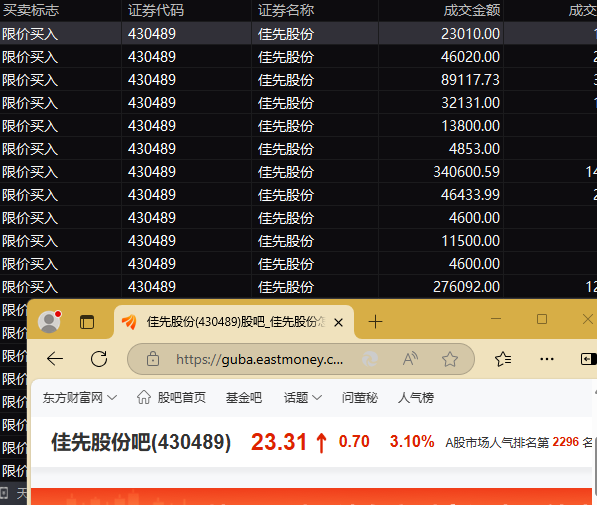Select the row with amount 46433.99
The image size is (597, 505).
point(298,195)
